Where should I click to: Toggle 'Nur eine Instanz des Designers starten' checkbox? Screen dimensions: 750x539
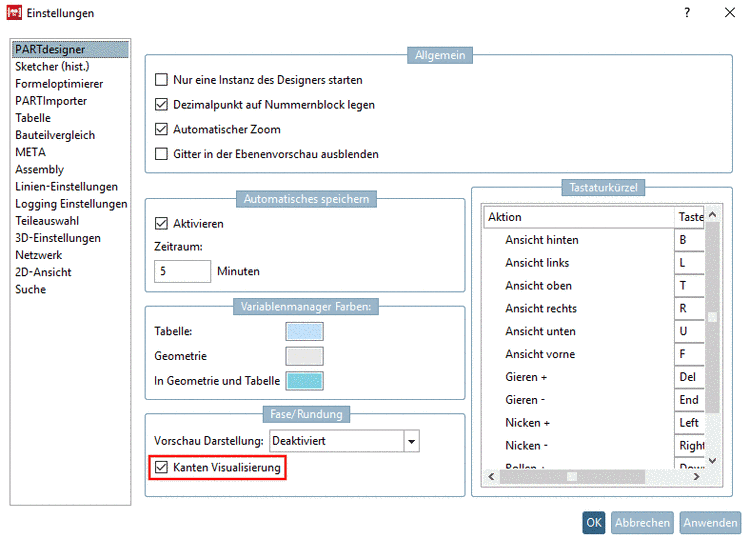pos(161,79)
